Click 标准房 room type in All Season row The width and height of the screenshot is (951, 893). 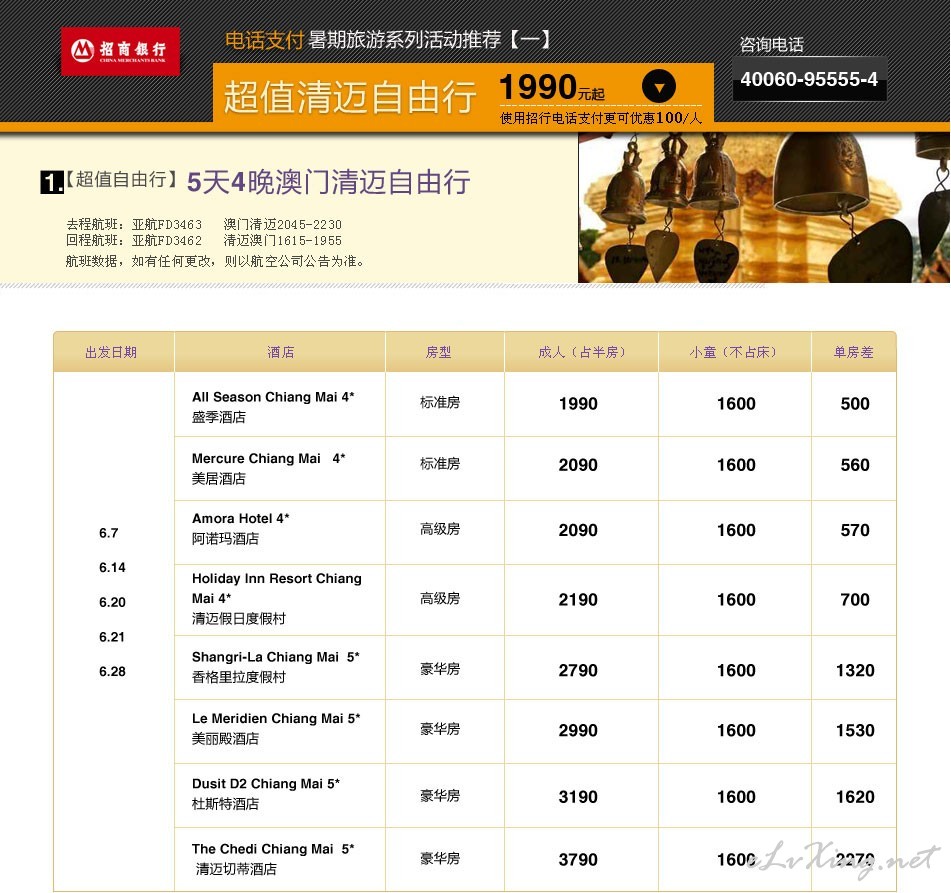tap(440, 403)
